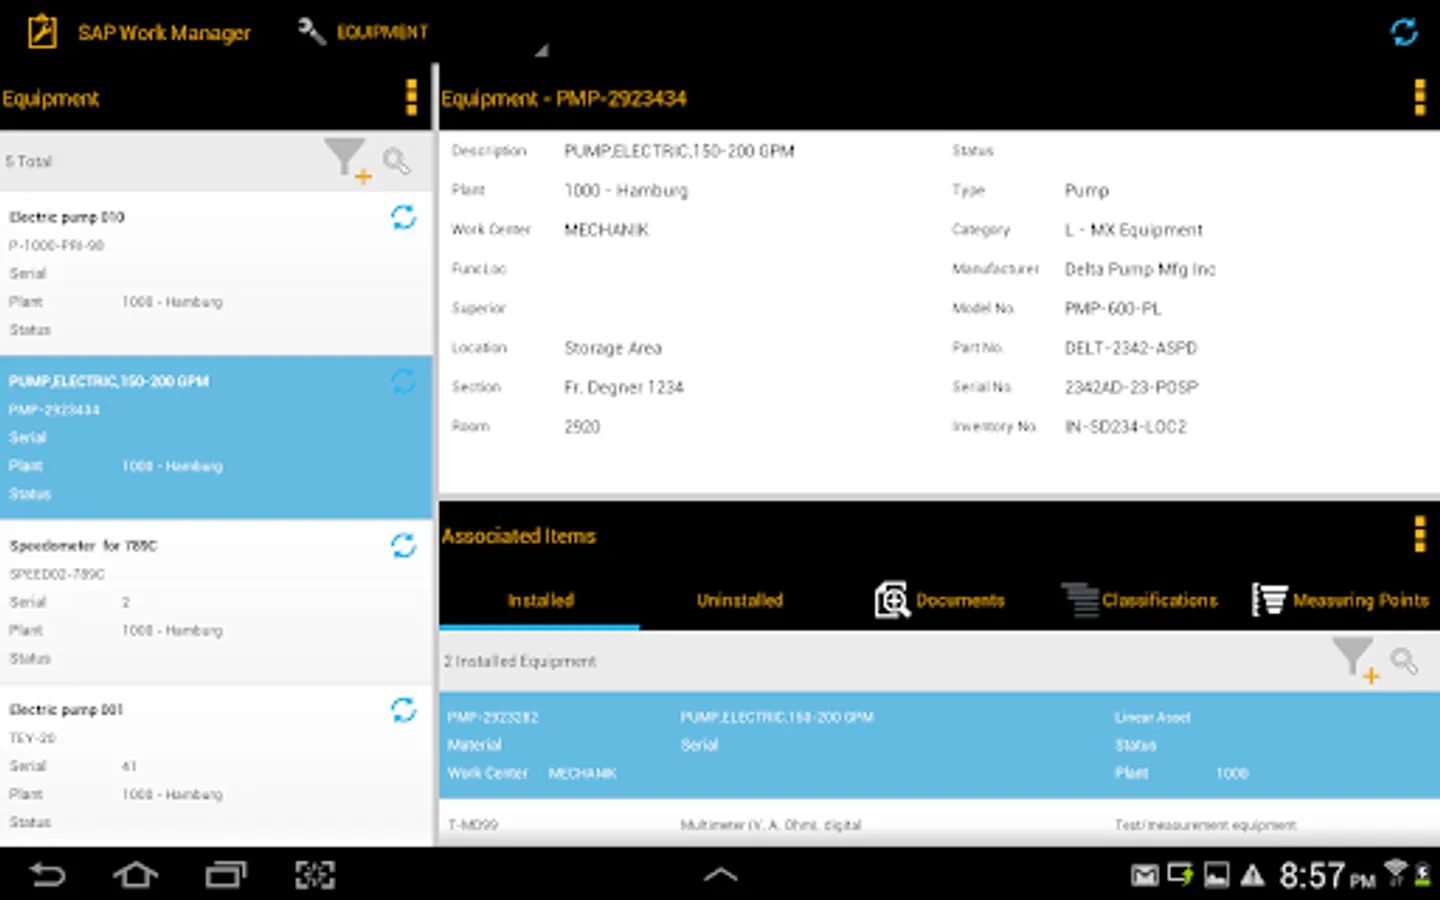Viewport: 1440px width, 900px height.
Task: Select the Room value 2920
Action: tap(582, 427)
